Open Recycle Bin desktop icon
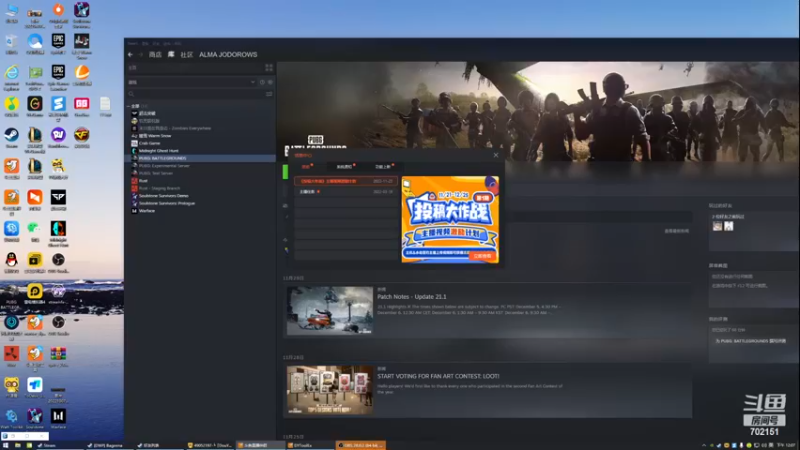This screenshot has height=450, width=800. (11, 41)
